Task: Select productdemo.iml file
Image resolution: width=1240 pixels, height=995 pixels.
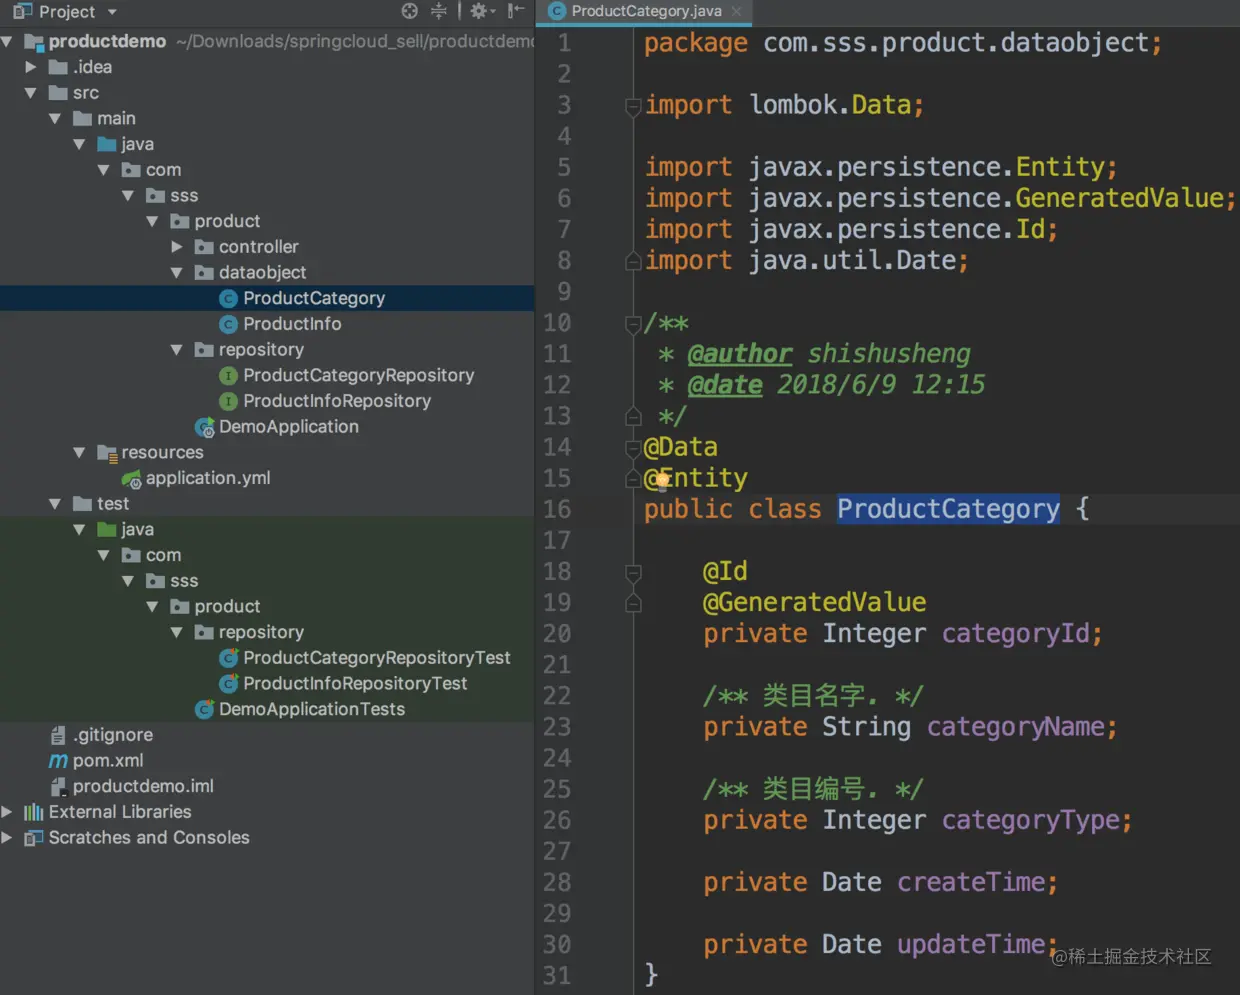Action: [x=143, y=786]
